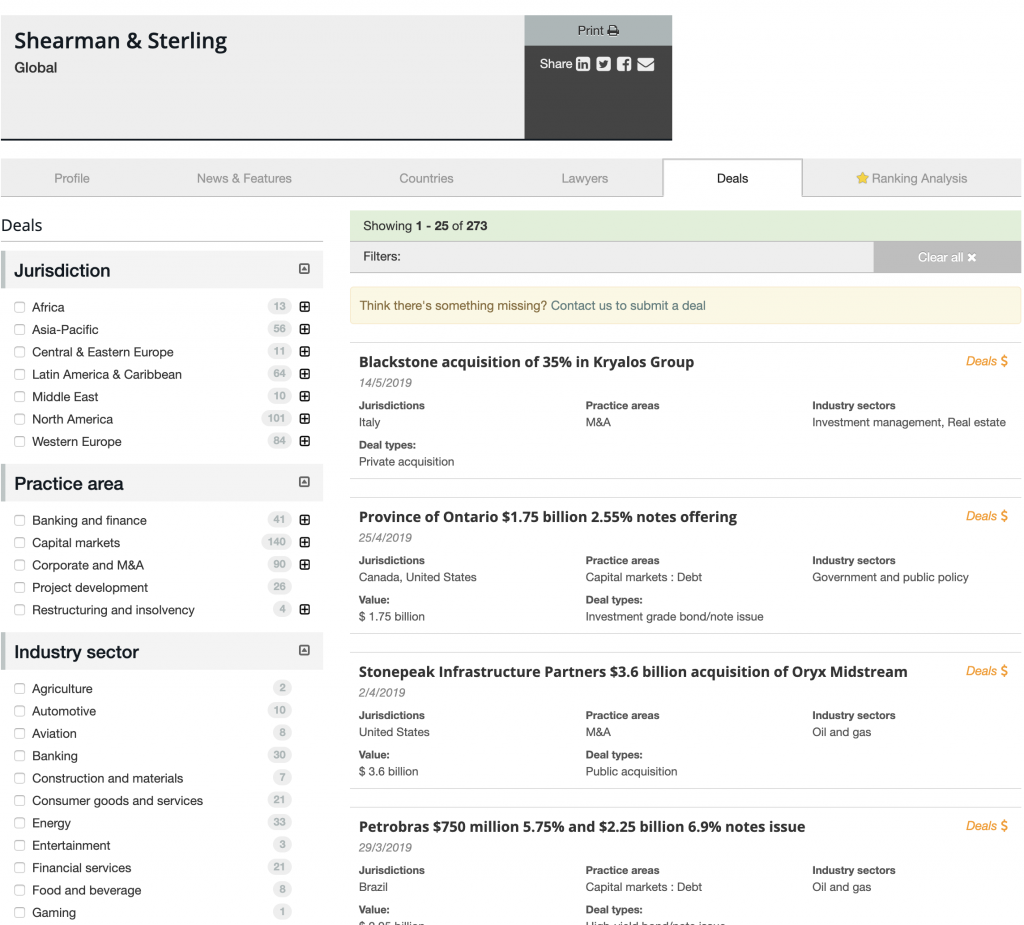1024x925 pixels.
Task: Collapse the Industry sector filter section
Action: tap(304, 651)
